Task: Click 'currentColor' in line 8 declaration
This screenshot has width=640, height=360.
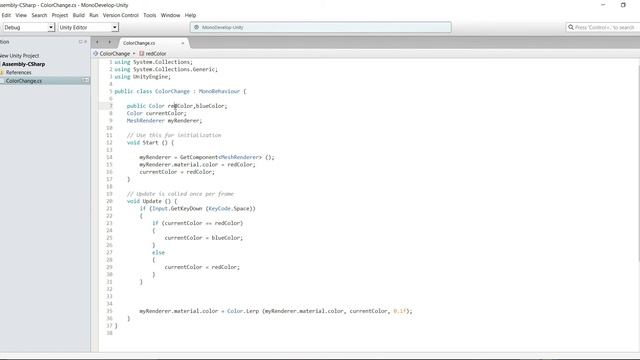Action: 164,113
